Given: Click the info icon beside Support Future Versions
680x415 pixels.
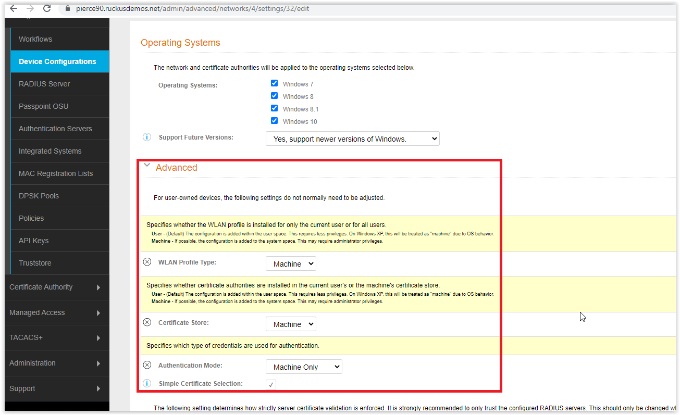Looking at the screenshot, I should (x=147, y=138).
